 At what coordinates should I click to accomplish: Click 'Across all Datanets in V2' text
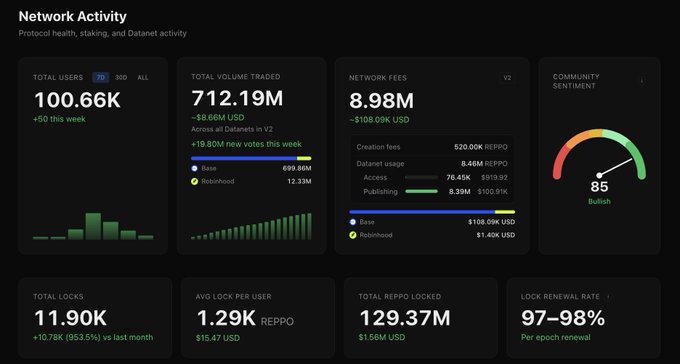point(232,129)
